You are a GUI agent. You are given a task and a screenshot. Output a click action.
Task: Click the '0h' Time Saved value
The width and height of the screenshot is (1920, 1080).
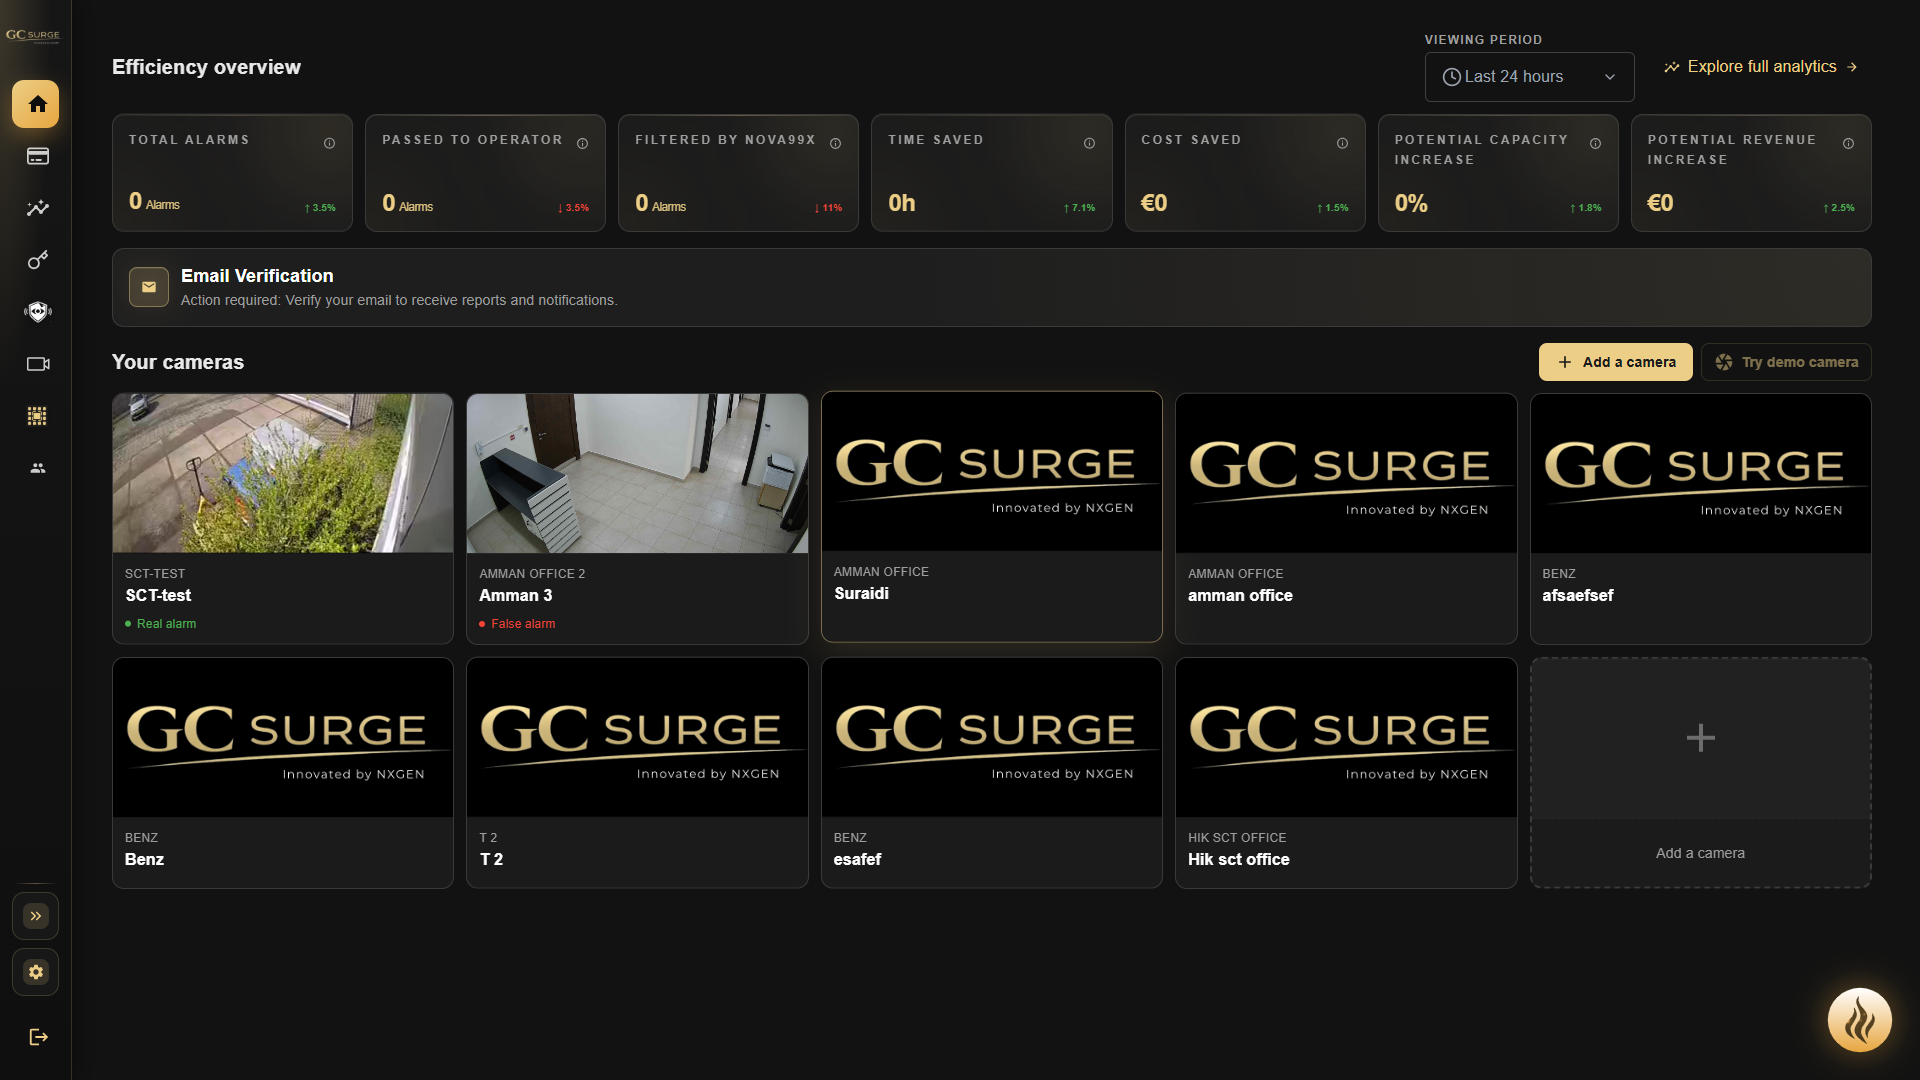point(902,203)
